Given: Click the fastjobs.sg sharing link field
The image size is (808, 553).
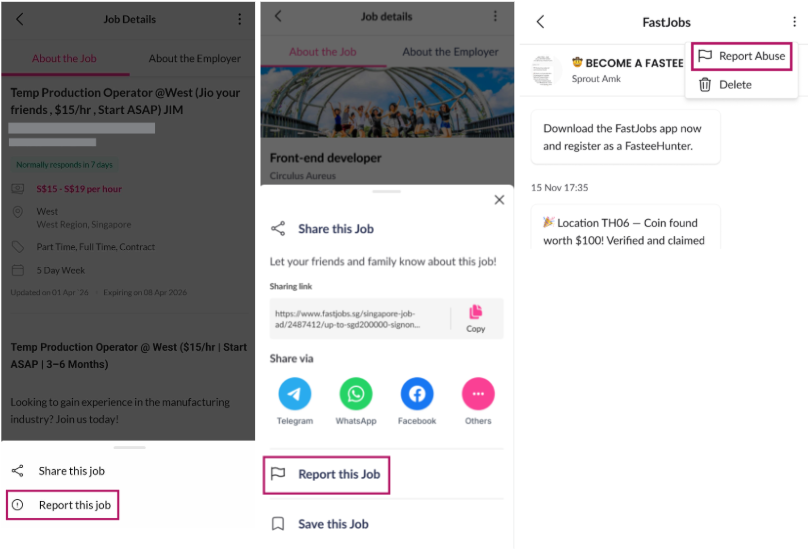Looking at the screenshot, I should click(359, 319).
